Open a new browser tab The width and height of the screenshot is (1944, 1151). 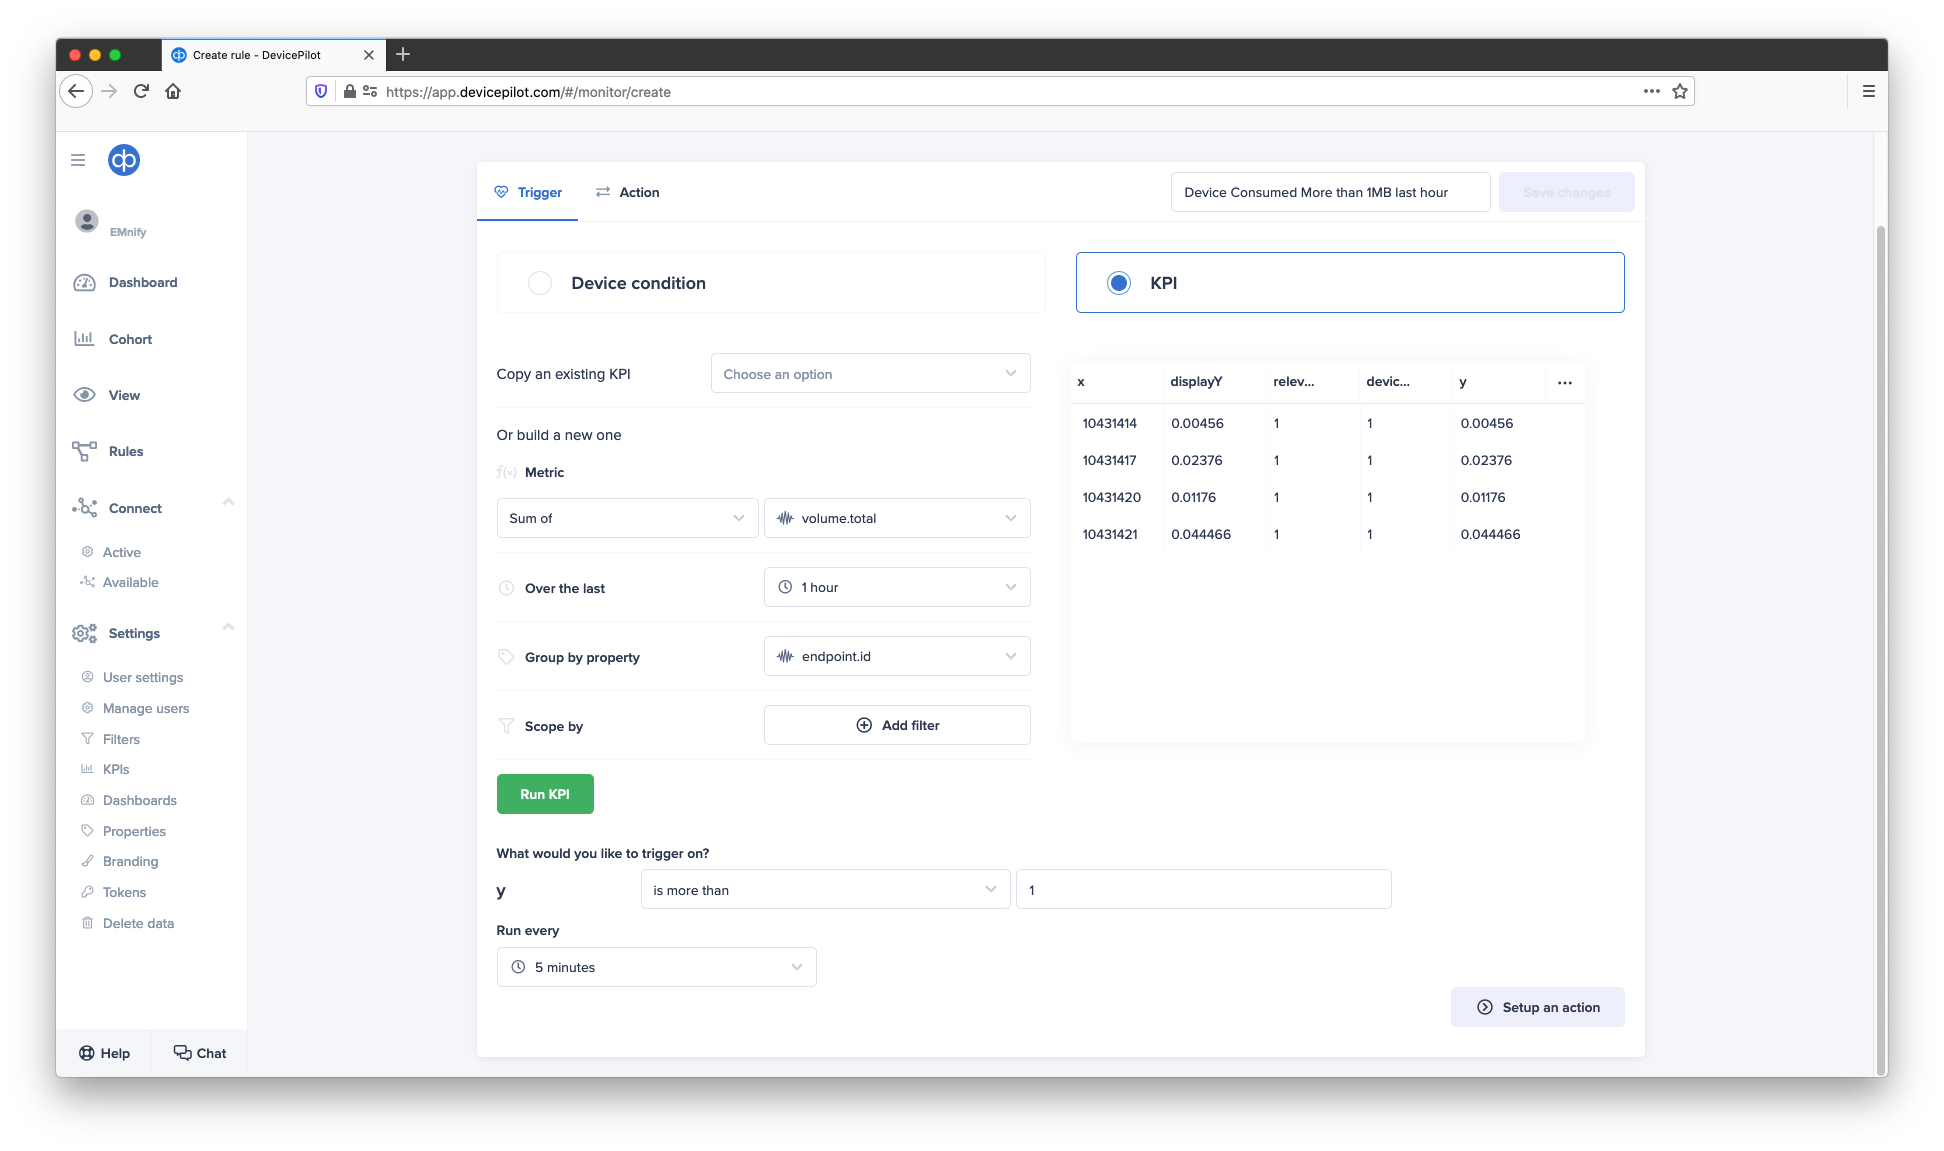tap(403, 54)
